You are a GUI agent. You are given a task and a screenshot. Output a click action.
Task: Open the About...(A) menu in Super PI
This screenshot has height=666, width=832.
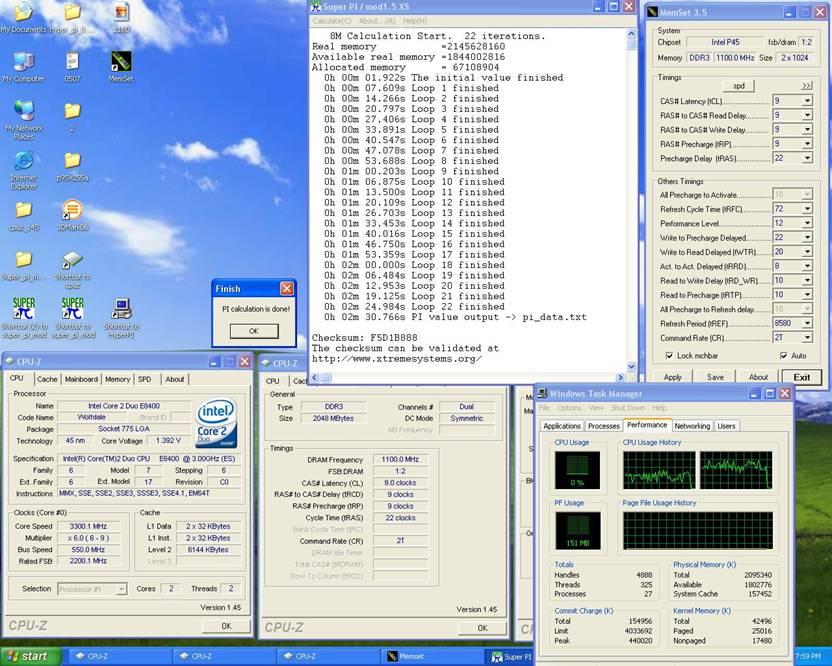[x=377, y=21]
